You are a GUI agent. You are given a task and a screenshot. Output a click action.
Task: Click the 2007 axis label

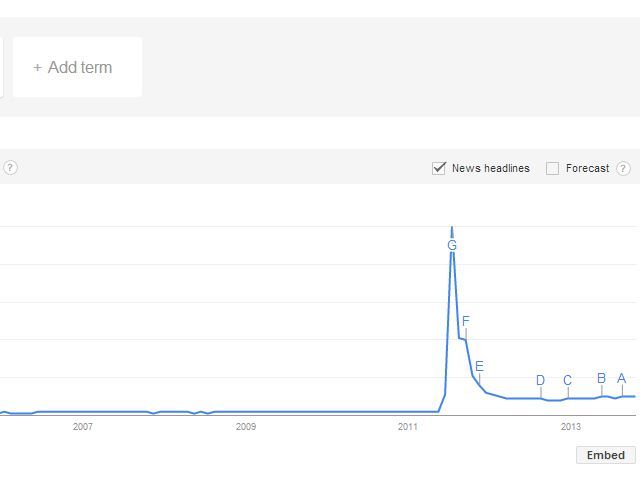(x=82, y=427)
